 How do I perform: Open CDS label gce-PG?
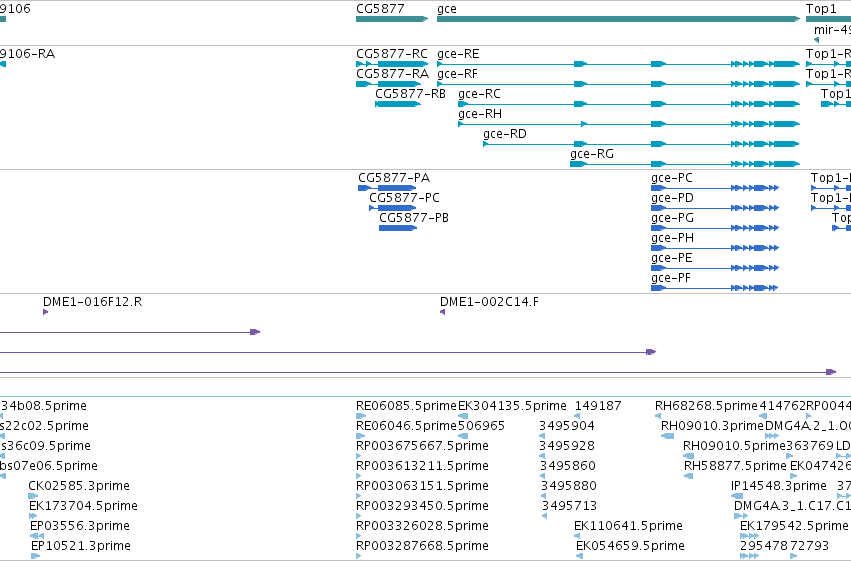[672, 218]
